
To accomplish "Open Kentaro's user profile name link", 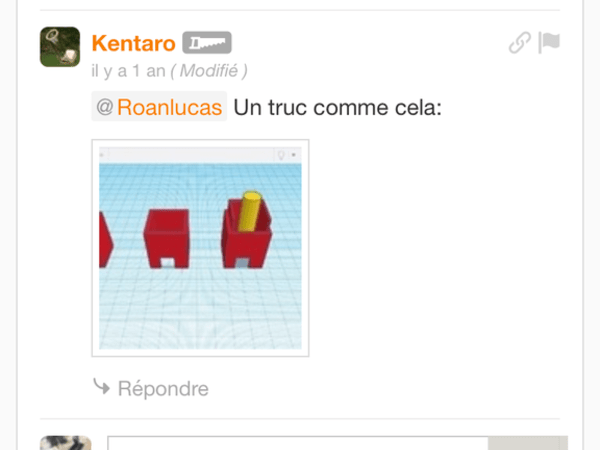I will point(134,43).
